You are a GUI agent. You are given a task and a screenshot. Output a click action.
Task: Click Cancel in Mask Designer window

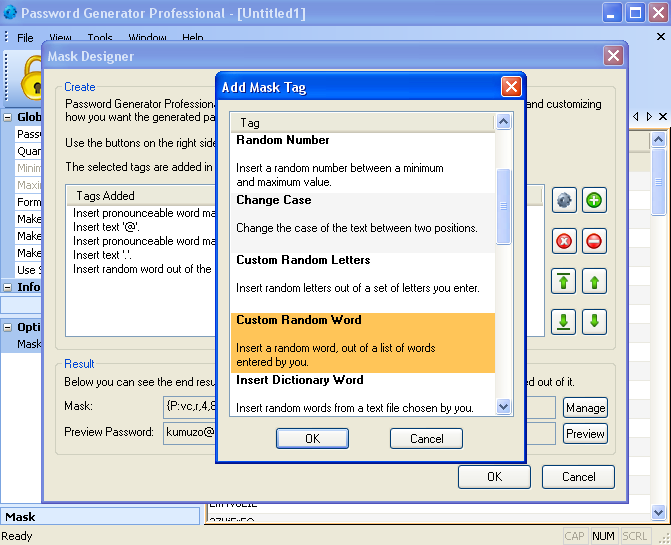tap(578, 477)
